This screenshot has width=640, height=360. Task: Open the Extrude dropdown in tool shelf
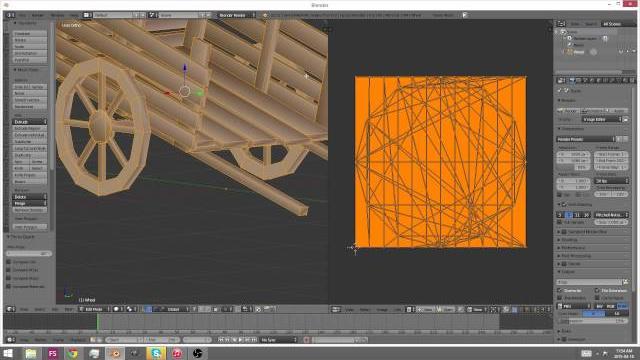point(30,122)
